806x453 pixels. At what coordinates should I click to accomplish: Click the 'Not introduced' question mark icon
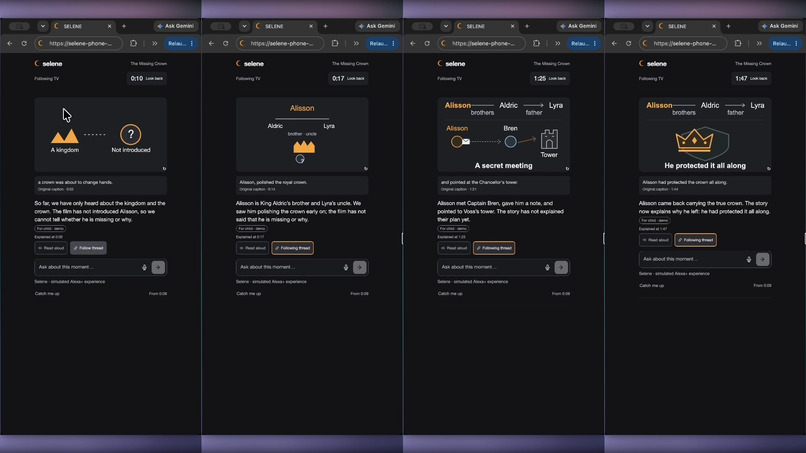point(131,135)
